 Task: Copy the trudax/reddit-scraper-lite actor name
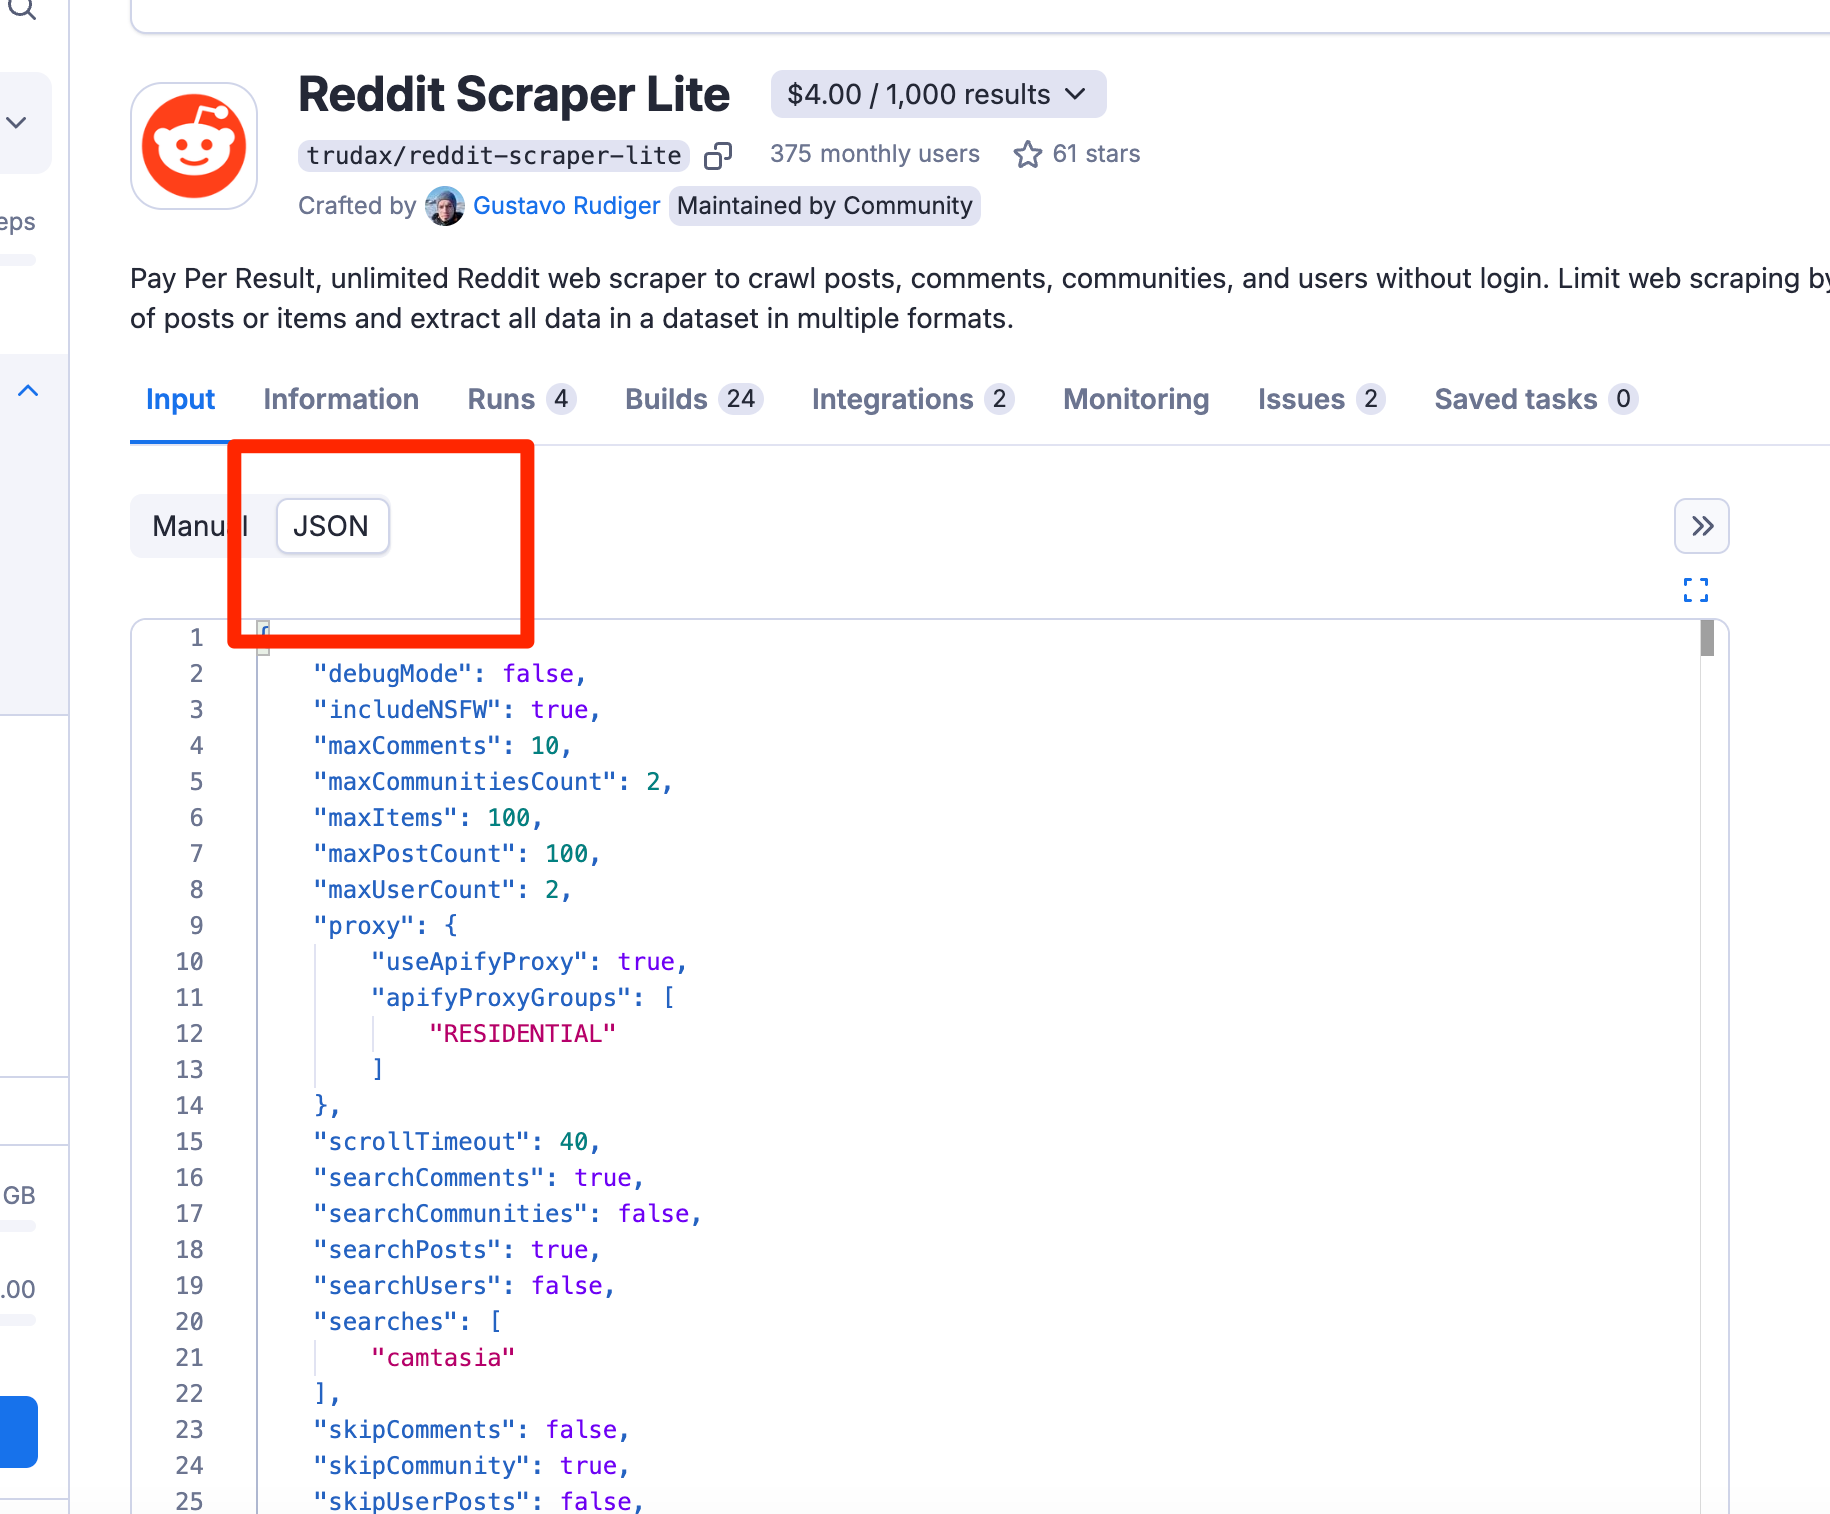tap(718, 155)
